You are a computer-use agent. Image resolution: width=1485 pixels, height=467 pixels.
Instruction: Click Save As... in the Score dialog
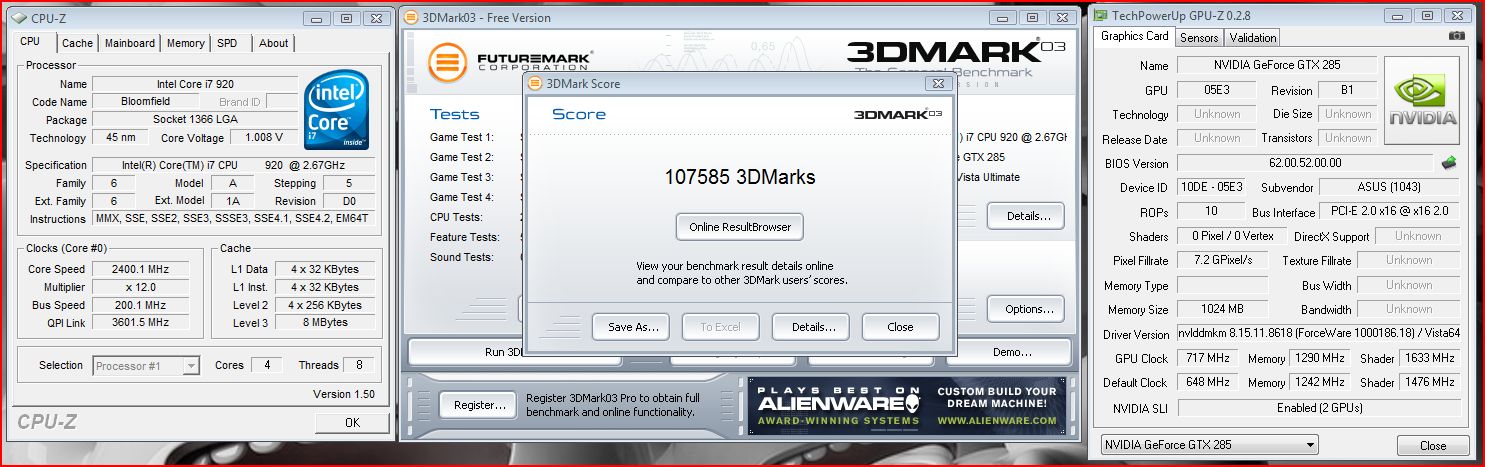click(x=630, y=327)
